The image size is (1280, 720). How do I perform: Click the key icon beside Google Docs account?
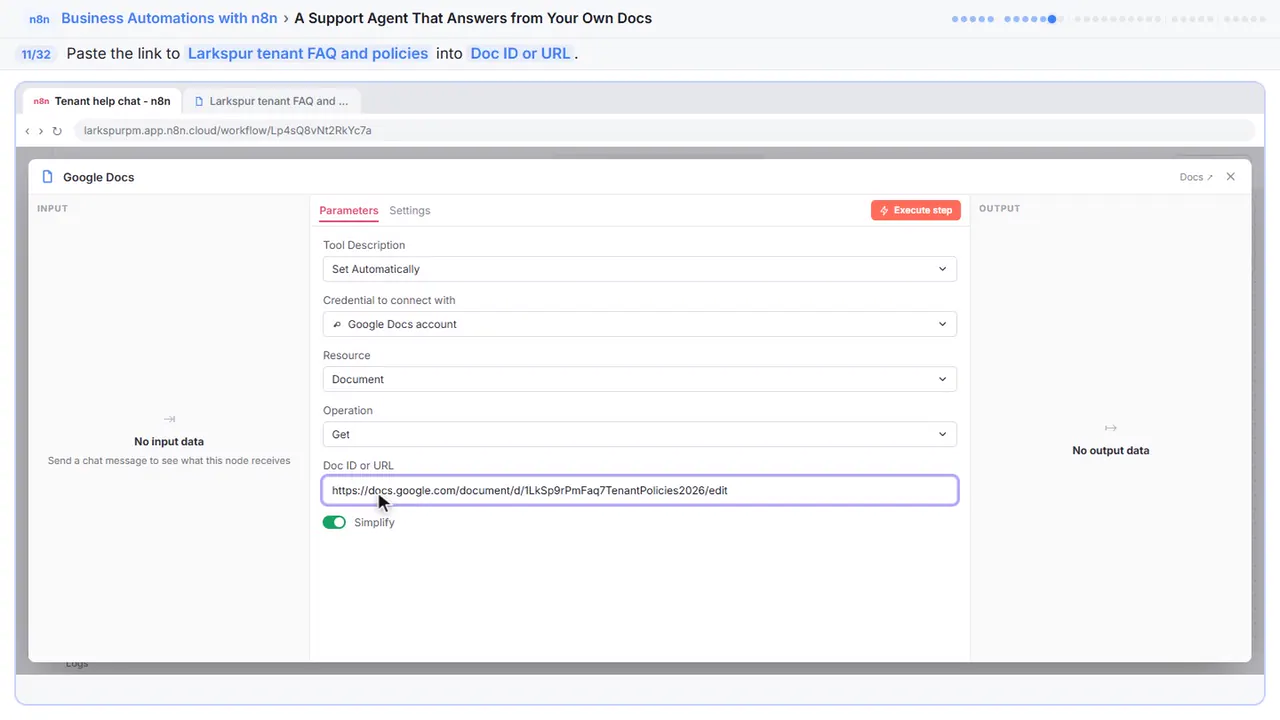tap(337, 324)
